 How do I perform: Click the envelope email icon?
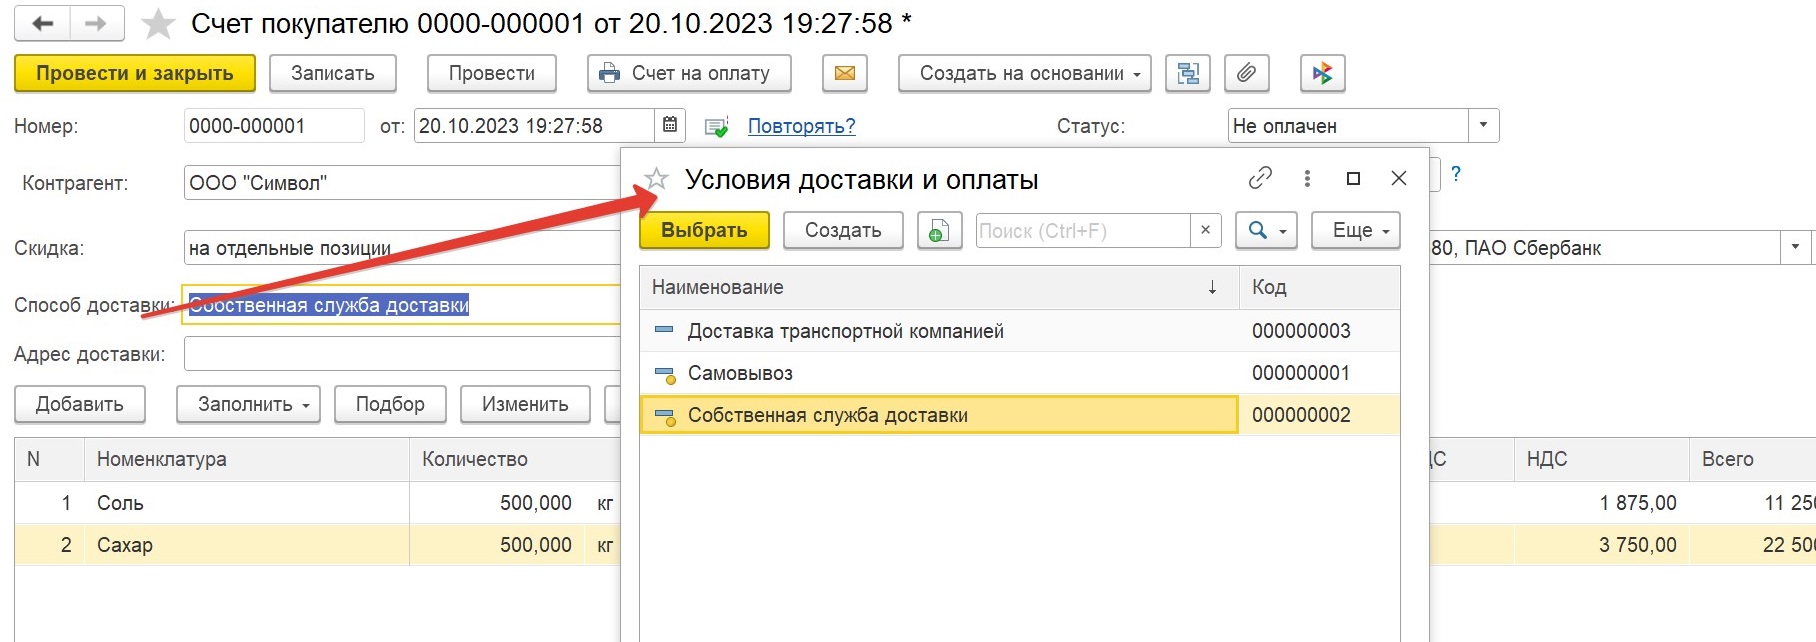click(844, 73)
